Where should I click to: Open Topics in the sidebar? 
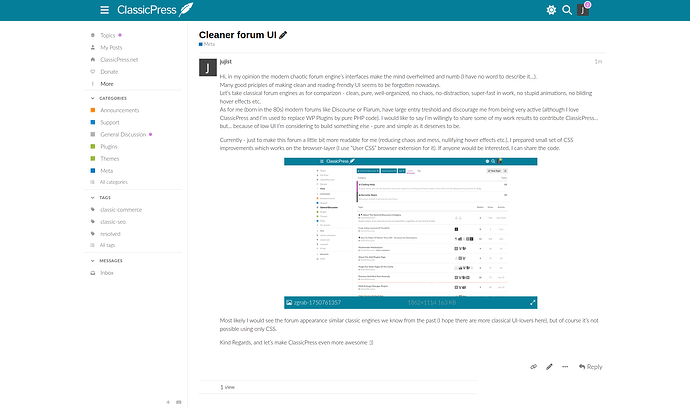[107, 35]
